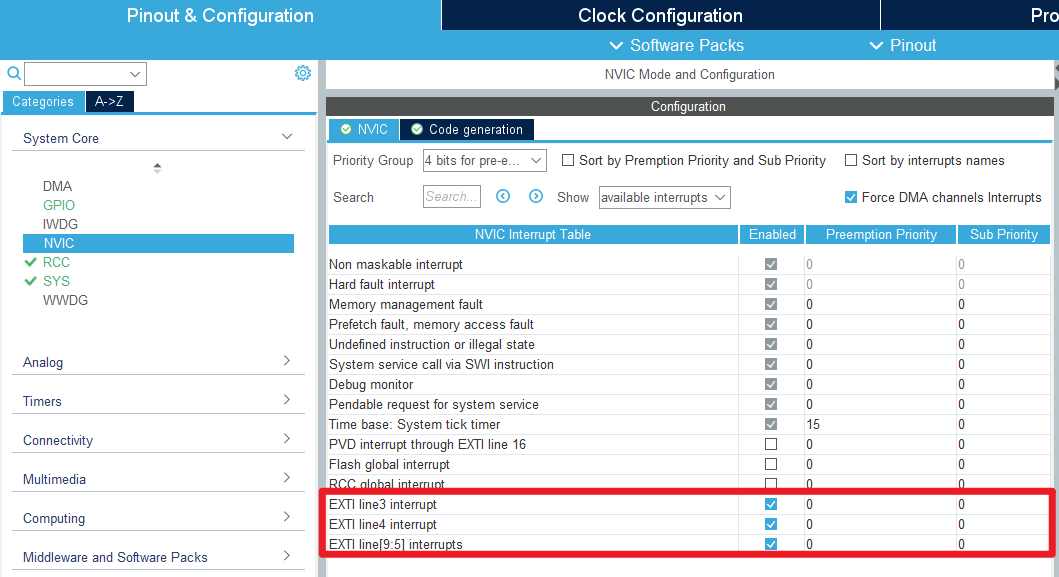Select DMA in System Core list
Viewport: 1059px width, 577px height.
(x=57, y=186)
